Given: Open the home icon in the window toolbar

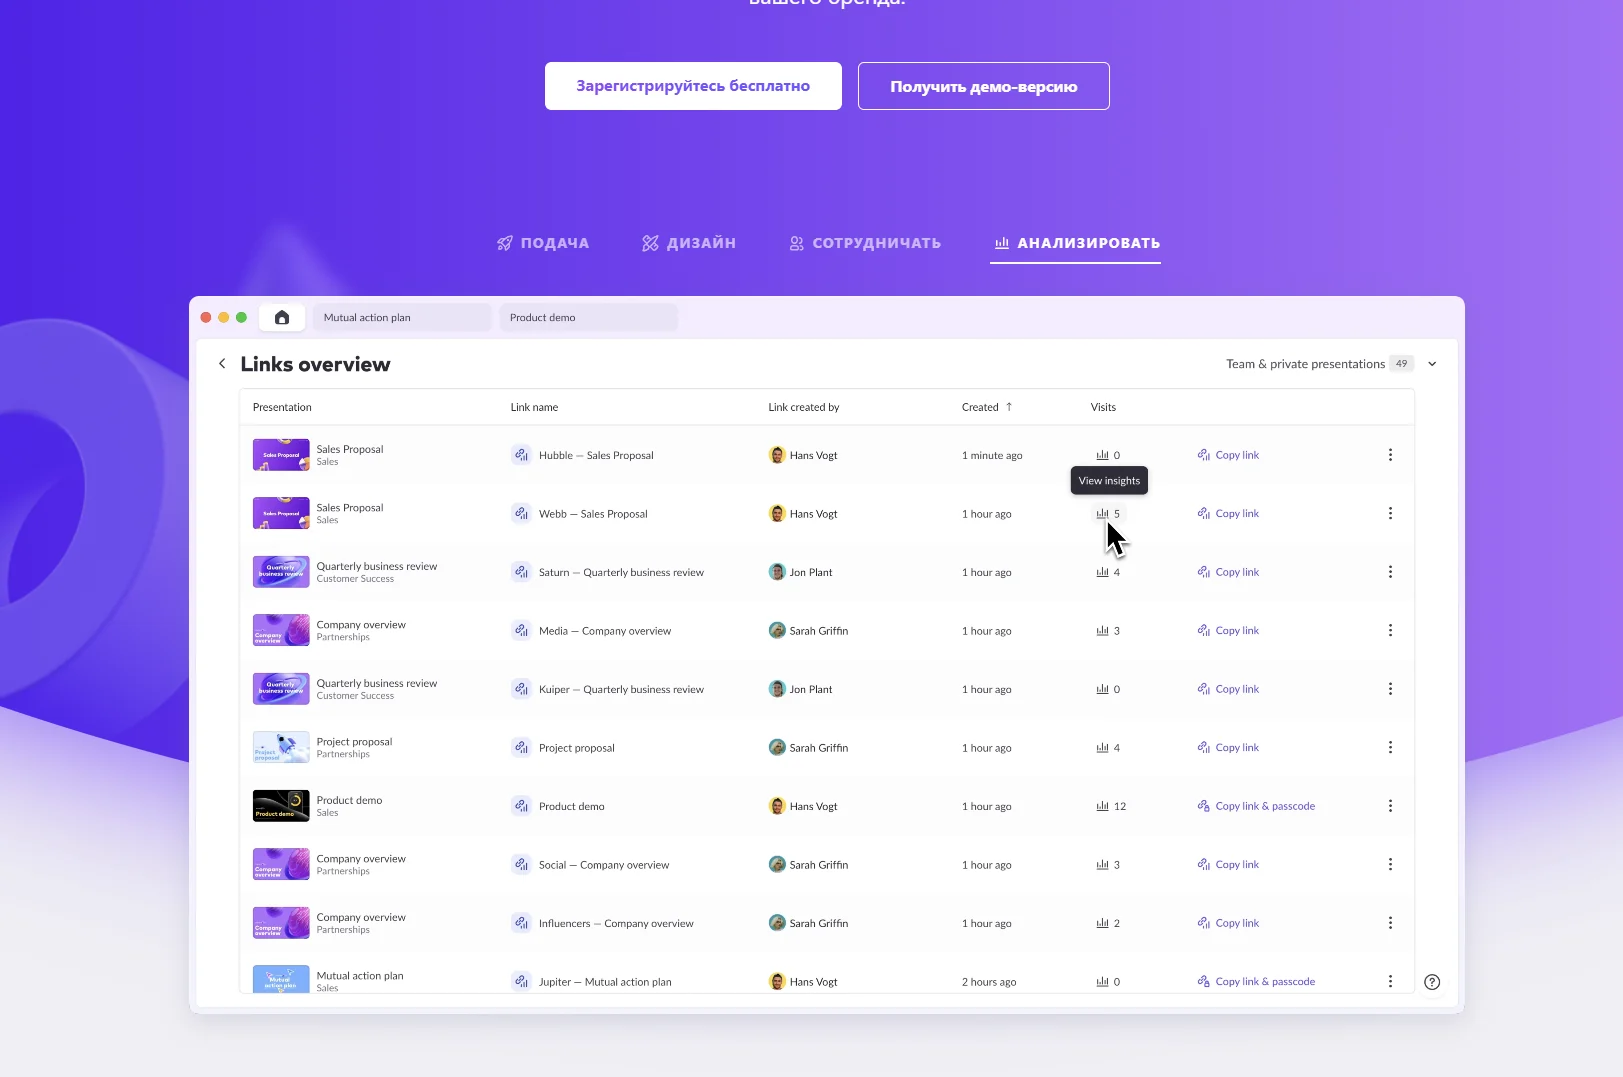Looking at the screenshot, I should (281, 317).
